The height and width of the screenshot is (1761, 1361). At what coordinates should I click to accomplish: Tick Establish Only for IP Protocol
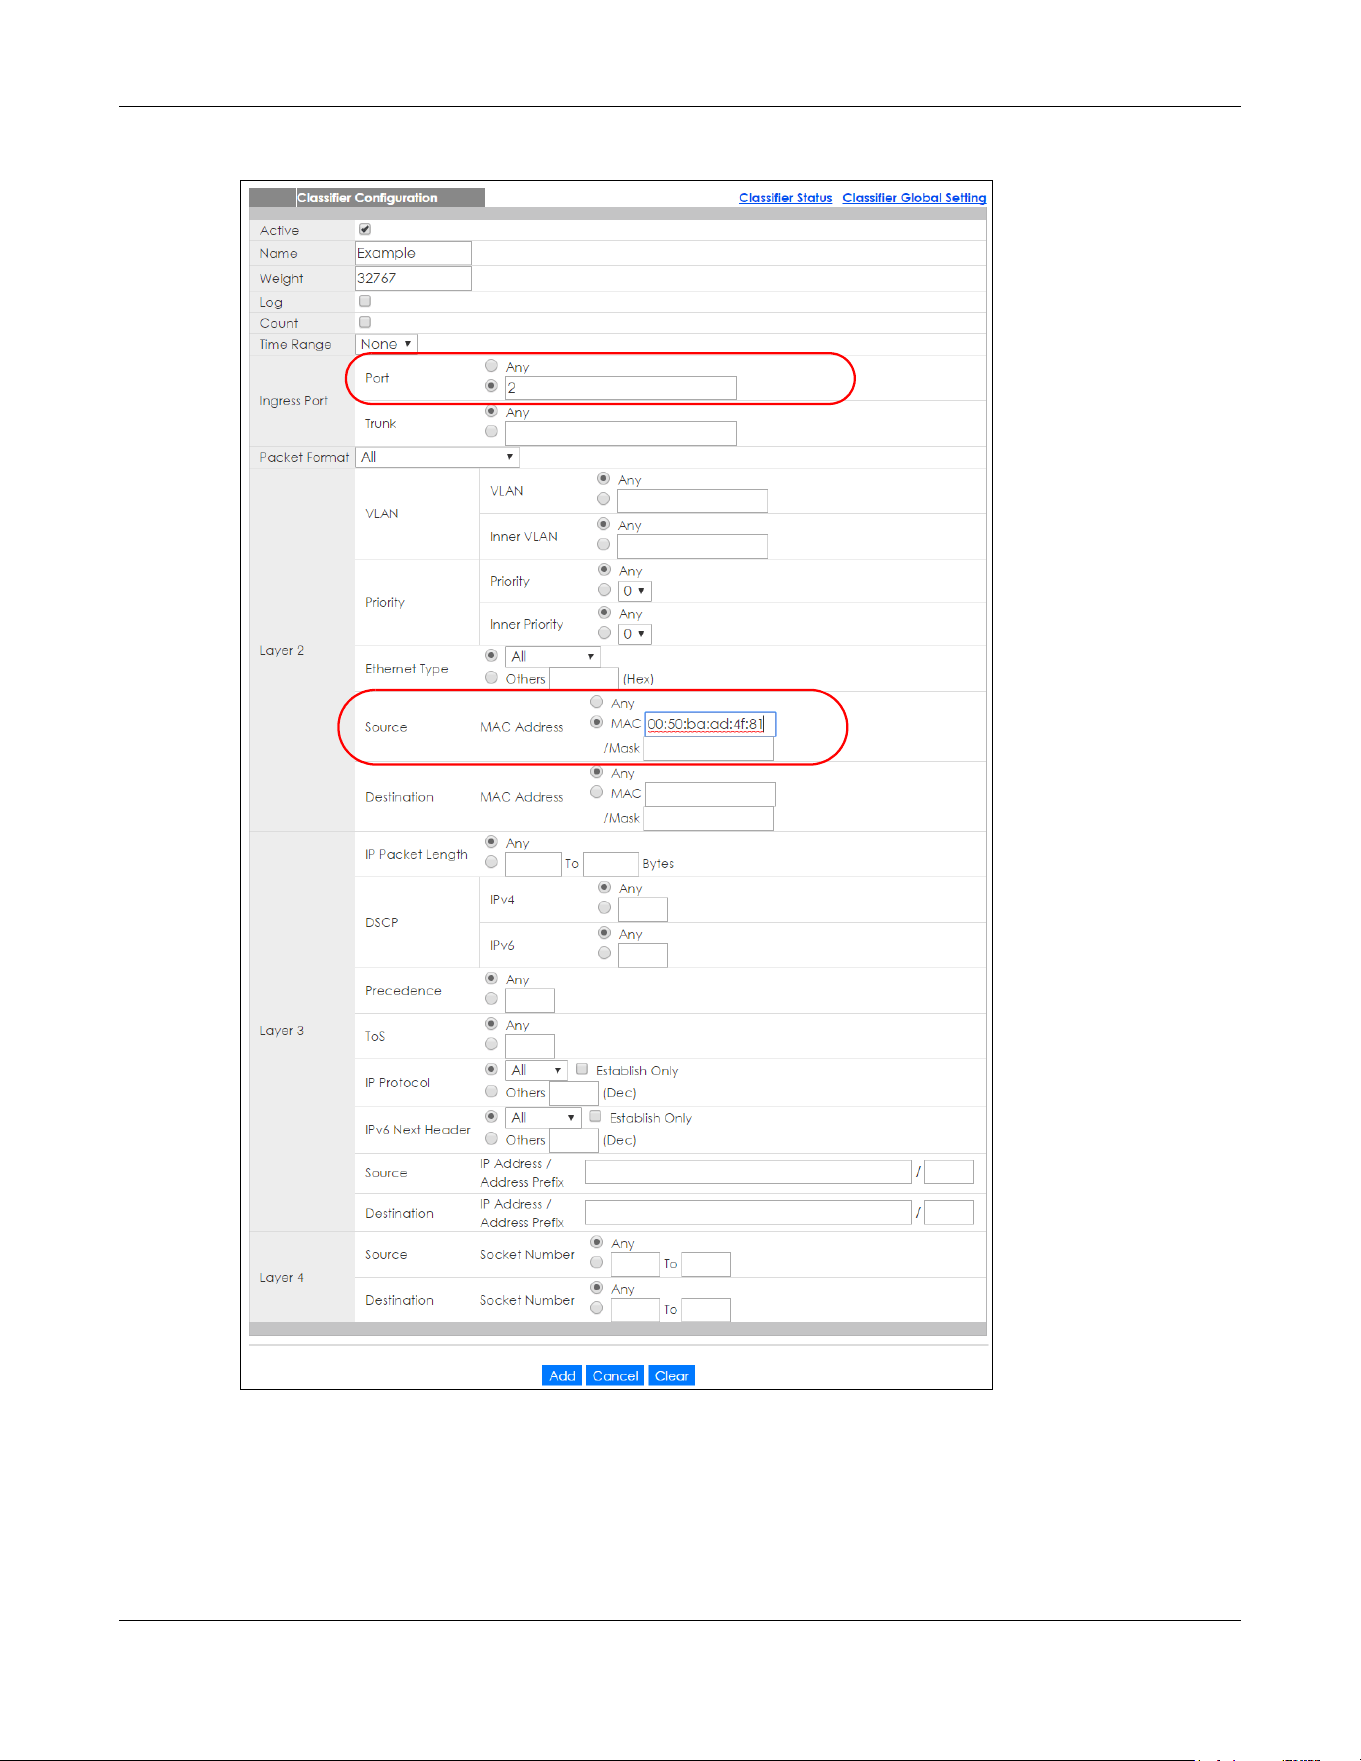(x=582, y=1069)
